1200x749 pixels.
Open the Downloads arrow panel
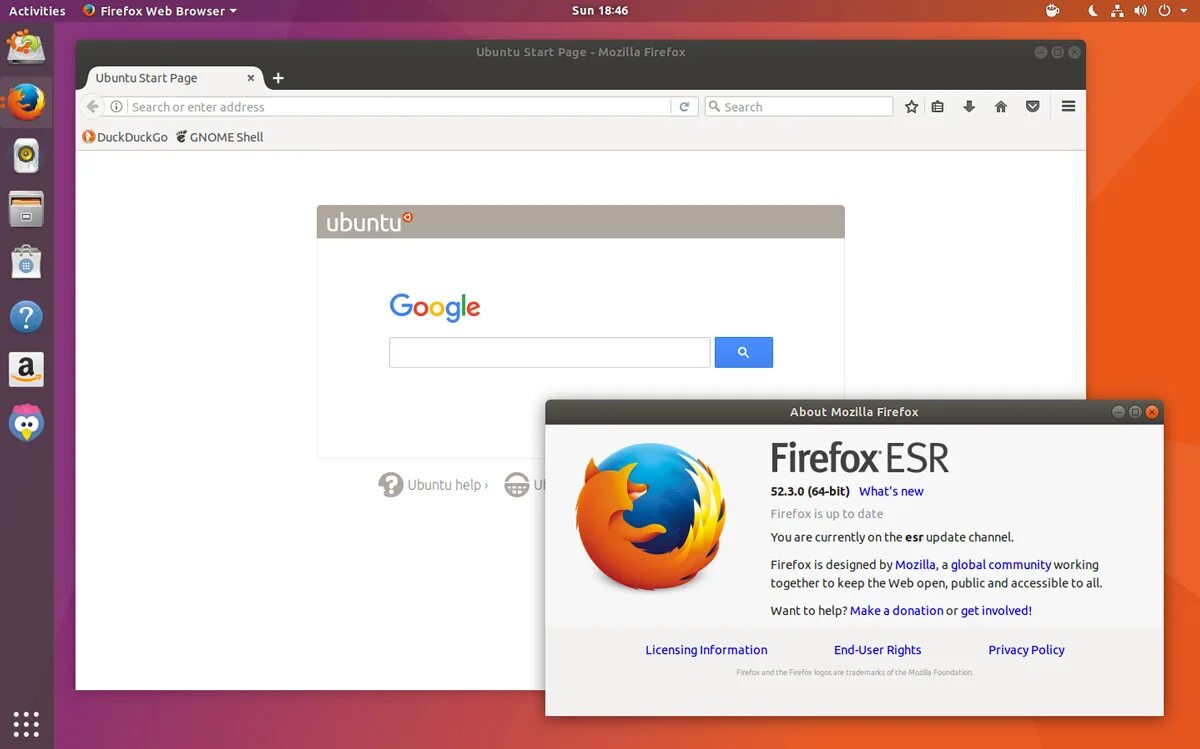click(968, 106)
